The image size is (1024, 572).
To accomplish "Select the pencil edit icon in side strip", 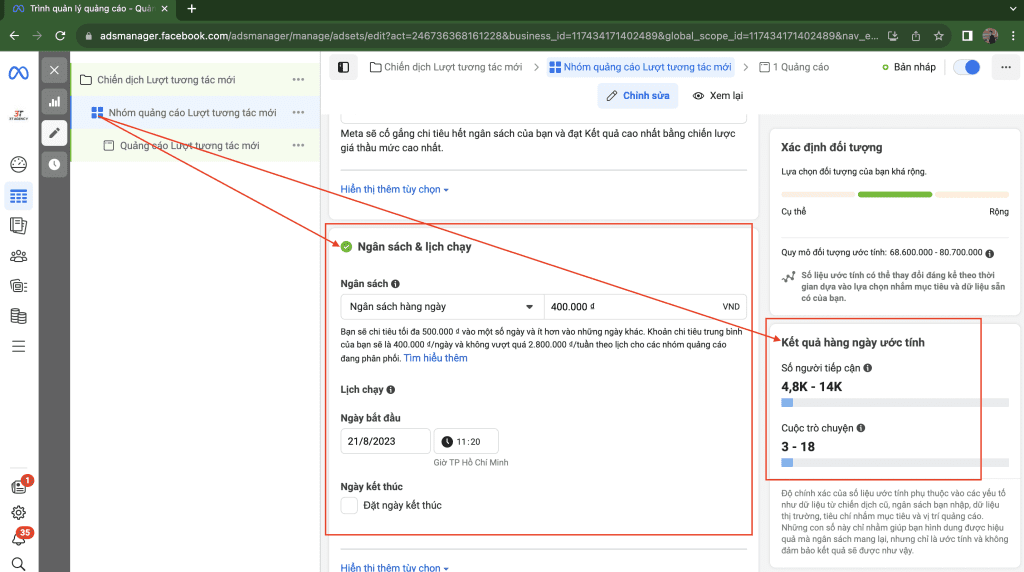I will (x=54, y=133).
